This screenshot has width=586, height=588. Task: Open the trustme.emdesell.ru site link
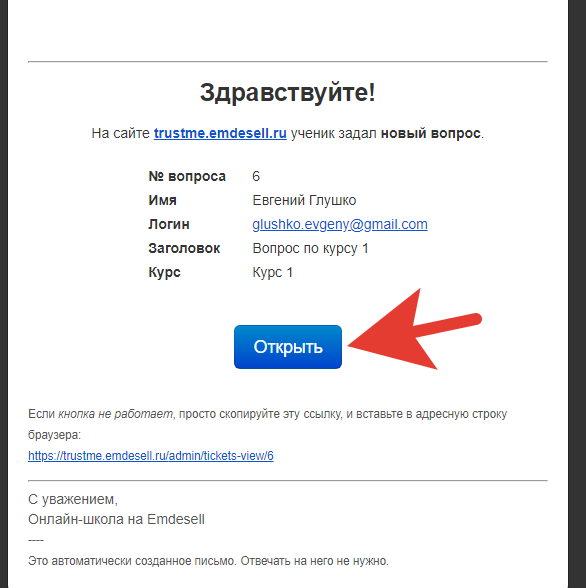[x=220, y=133]
